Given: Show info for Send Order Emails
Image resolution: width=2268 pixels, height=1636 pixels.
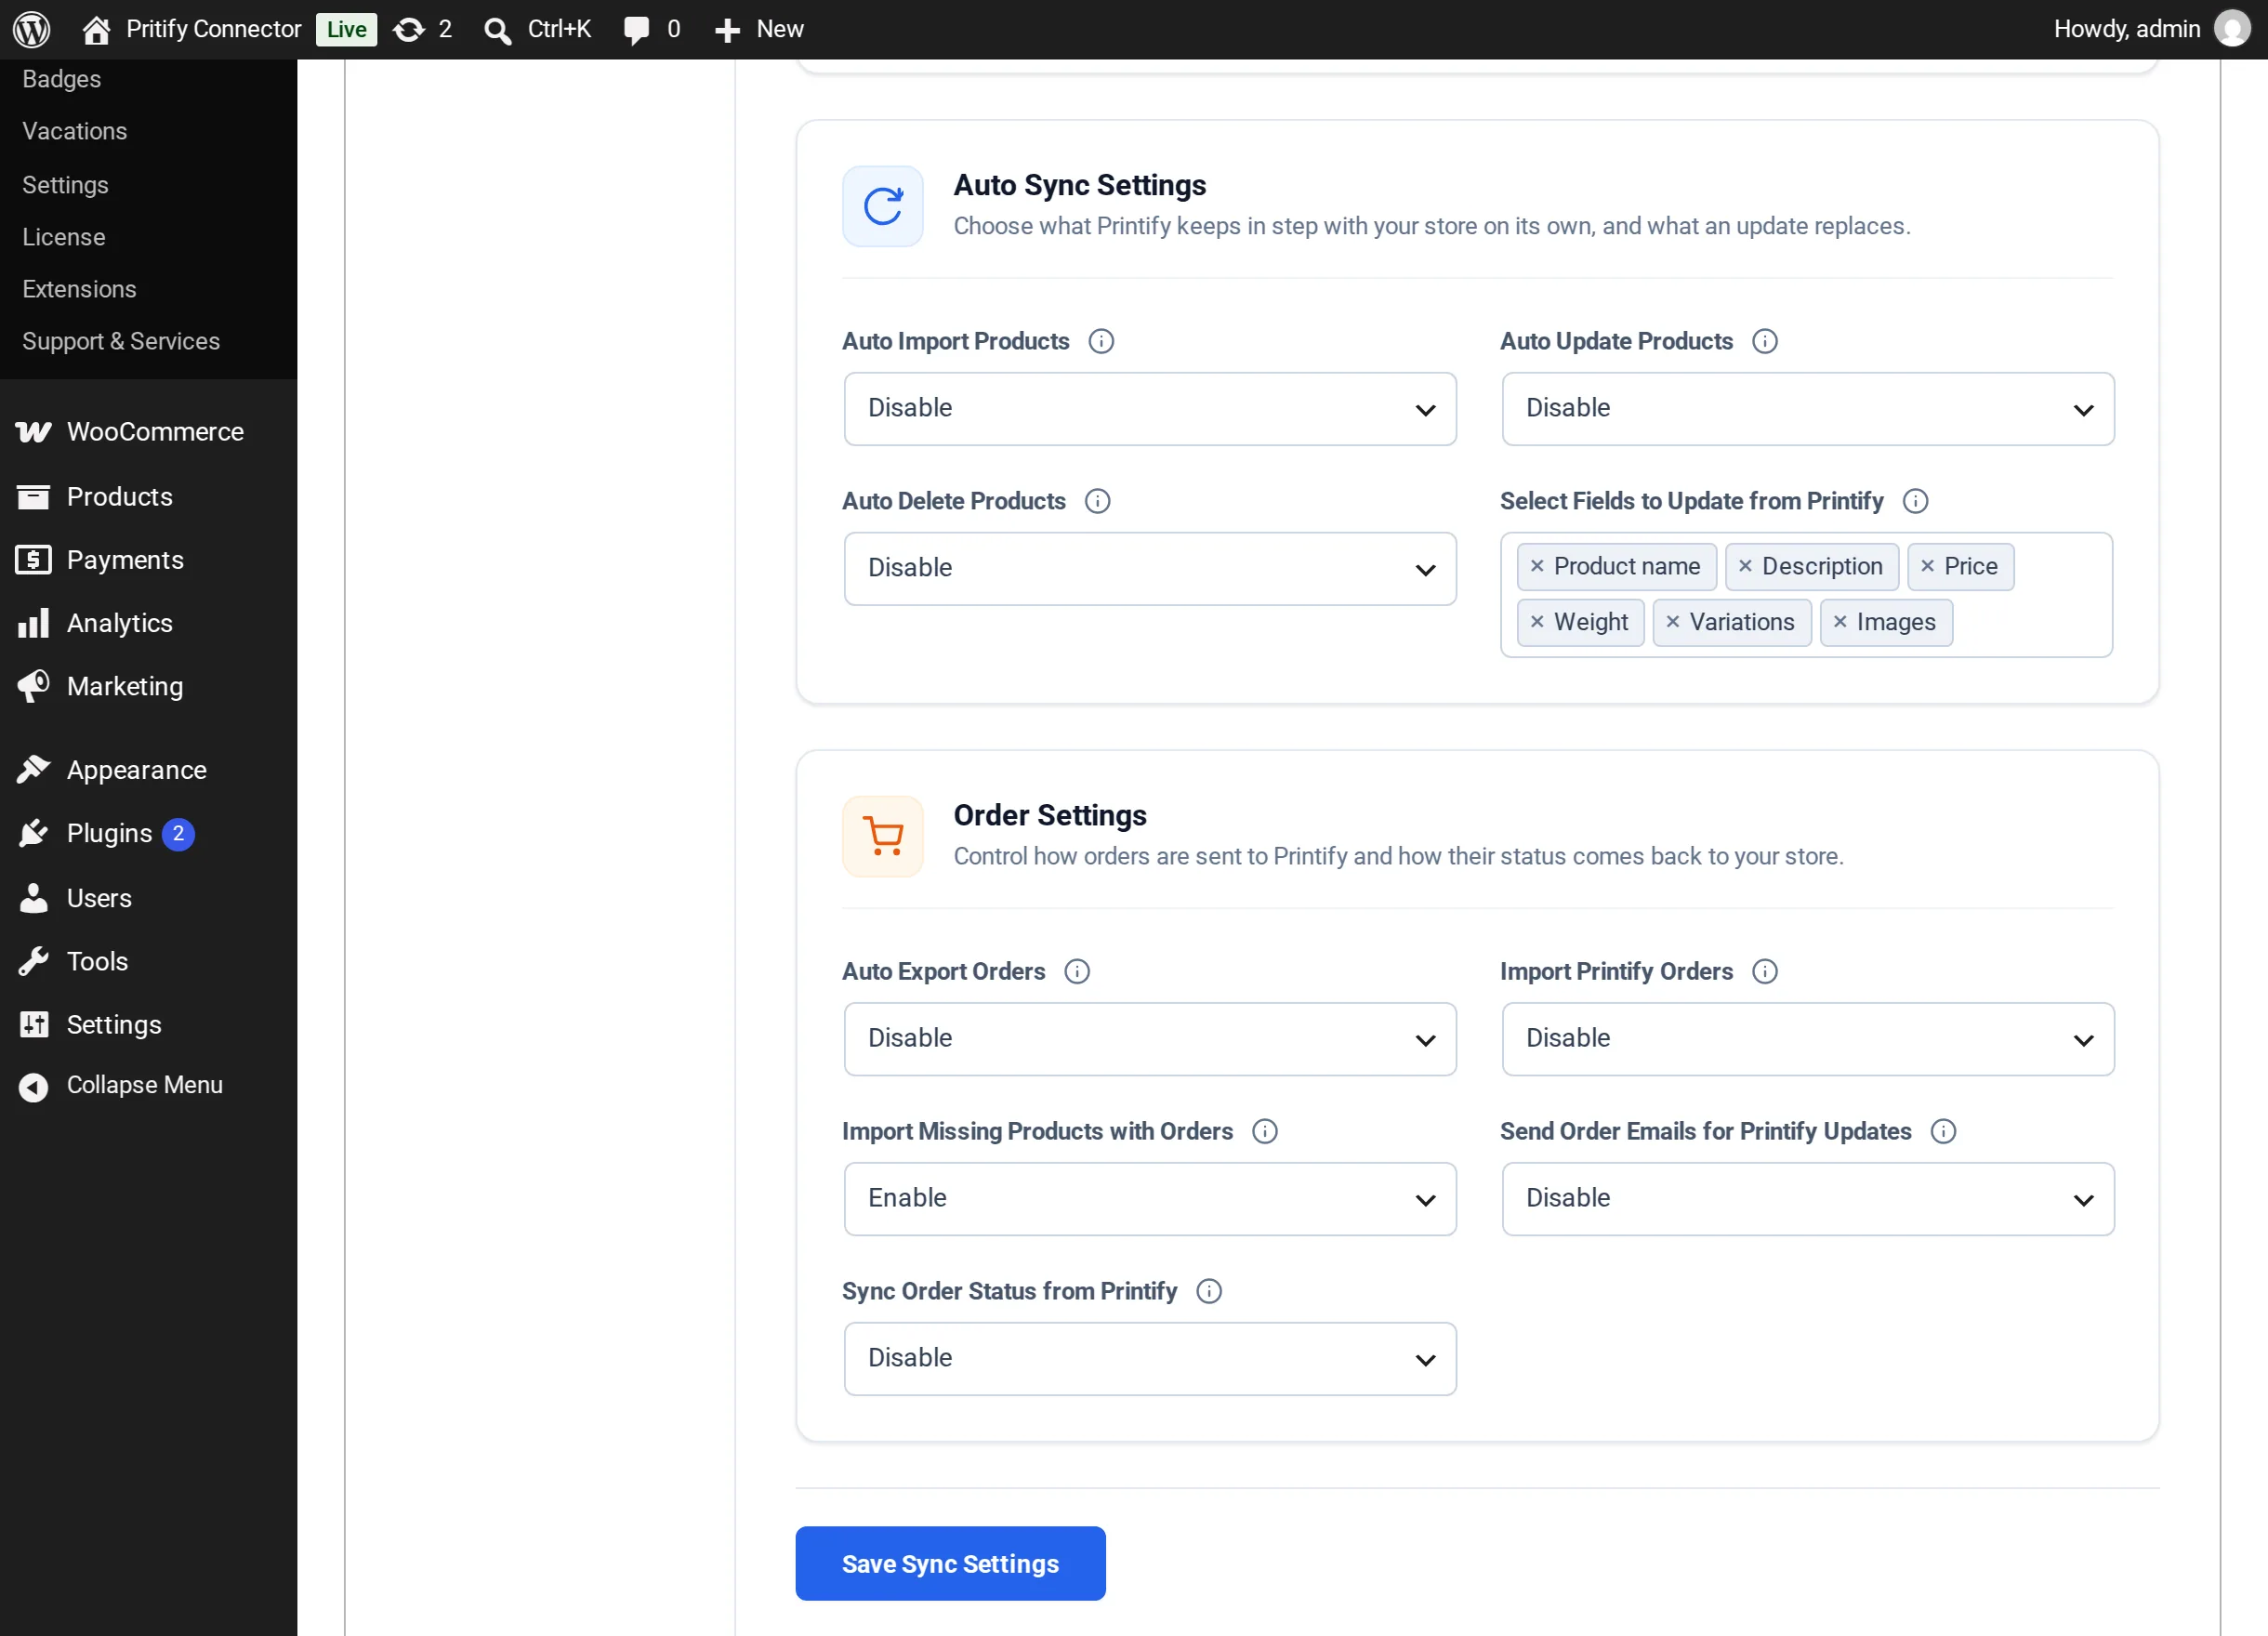Looking at the screenshot, I should pos(1943,1131).
